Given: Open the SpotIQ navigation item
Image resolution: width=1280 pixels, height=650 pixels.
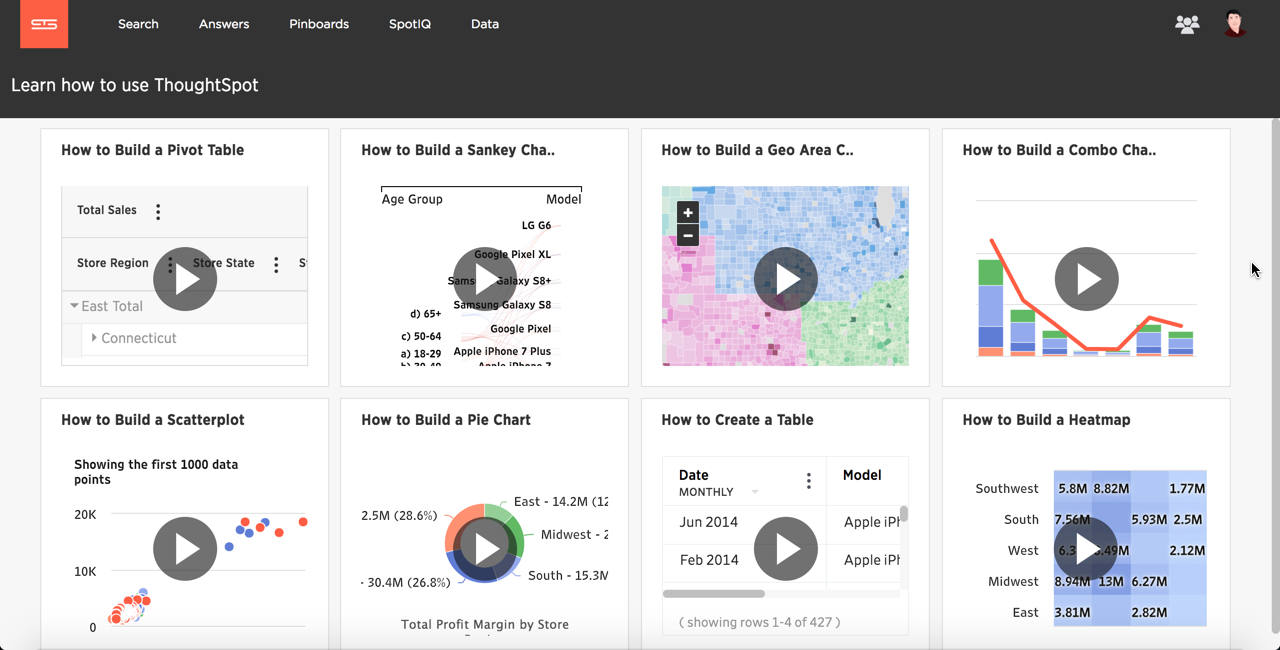Looking at the screenshot, I should (410, 24).
